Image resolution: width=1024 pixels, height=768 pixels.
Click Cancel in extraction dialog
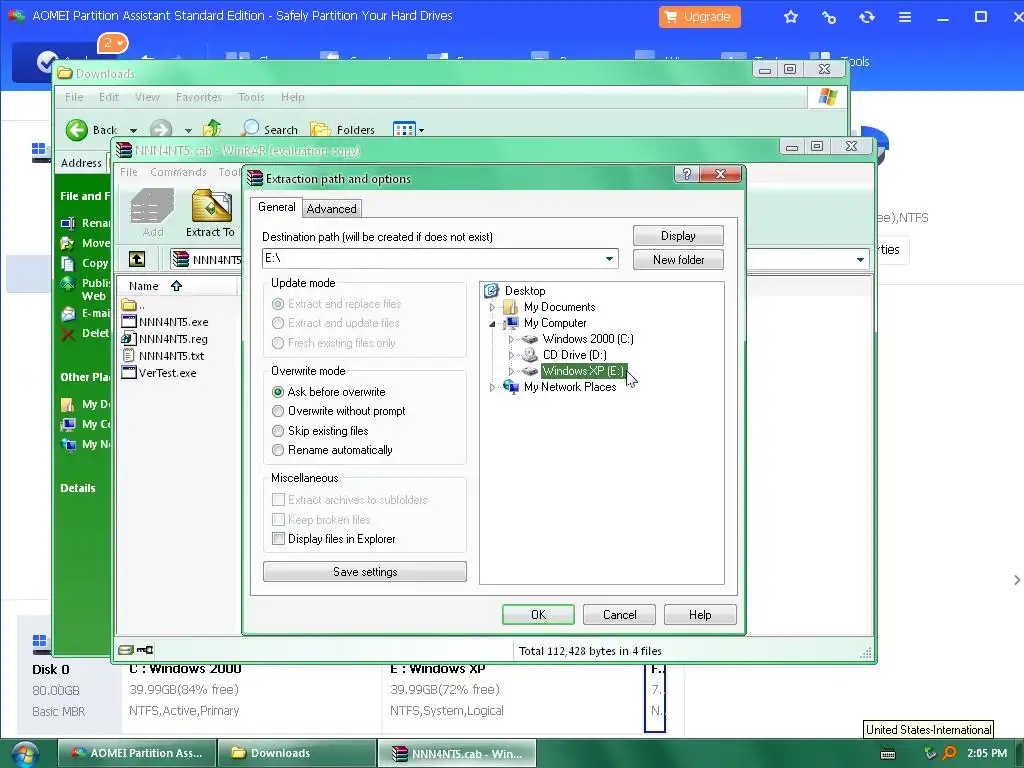[619, 615]
